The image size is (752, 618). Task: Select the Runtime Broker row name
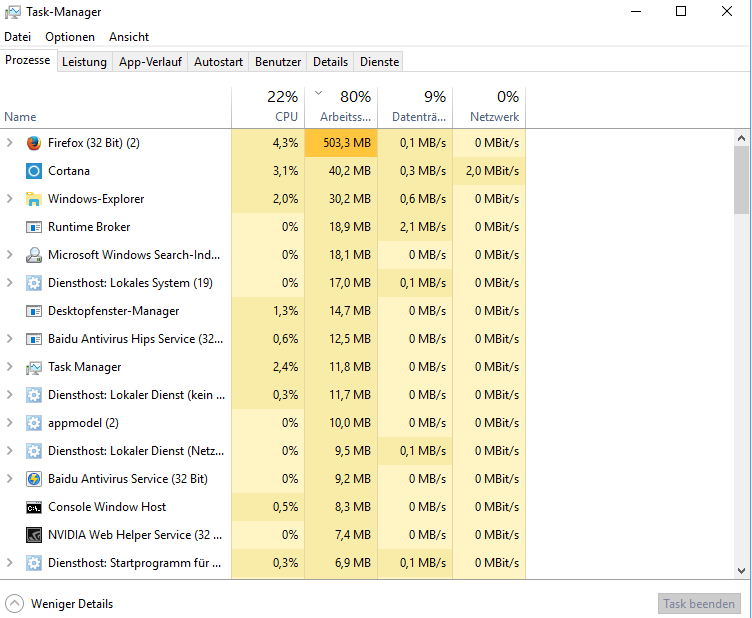(x=89, y=227)
